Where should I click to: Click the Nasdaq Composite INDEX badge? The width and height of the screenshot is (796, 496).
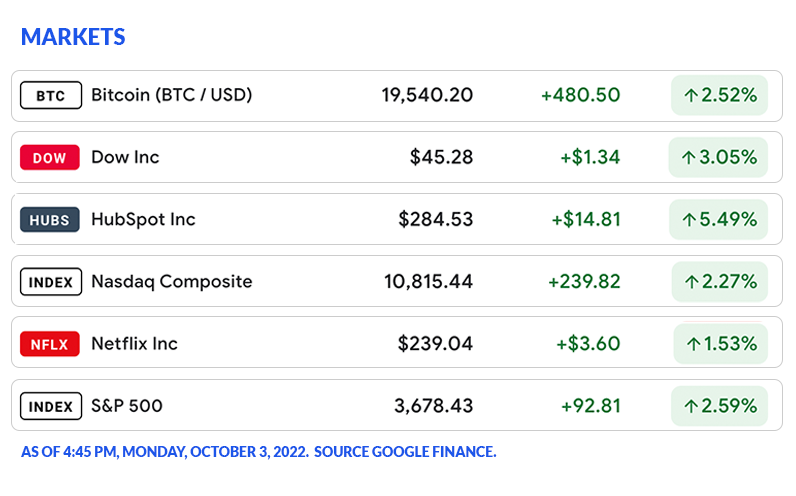click(x=50, y=282)
